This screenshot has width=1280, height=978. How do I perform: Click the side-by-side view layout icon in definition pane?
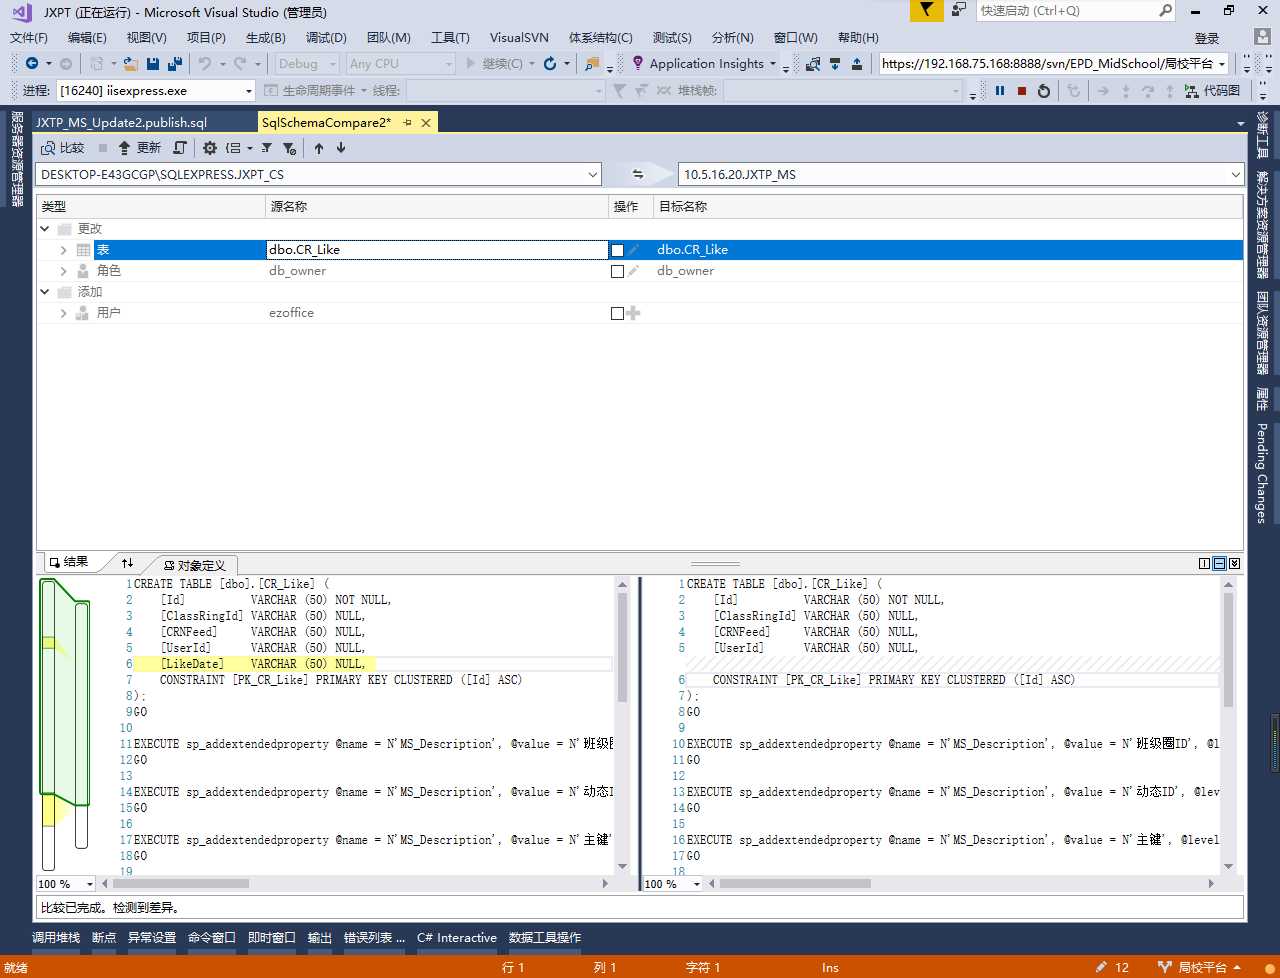coord(1204,563)
